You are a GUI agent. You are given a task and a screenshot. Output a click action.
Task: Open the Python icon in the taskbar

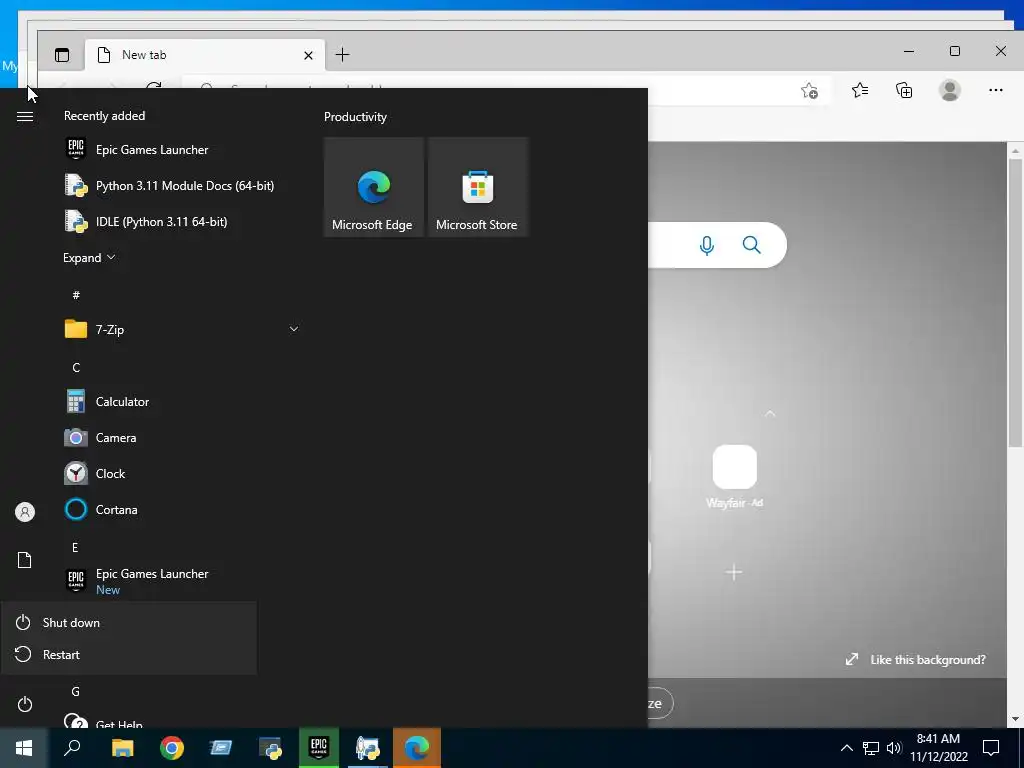pos(270,748)
